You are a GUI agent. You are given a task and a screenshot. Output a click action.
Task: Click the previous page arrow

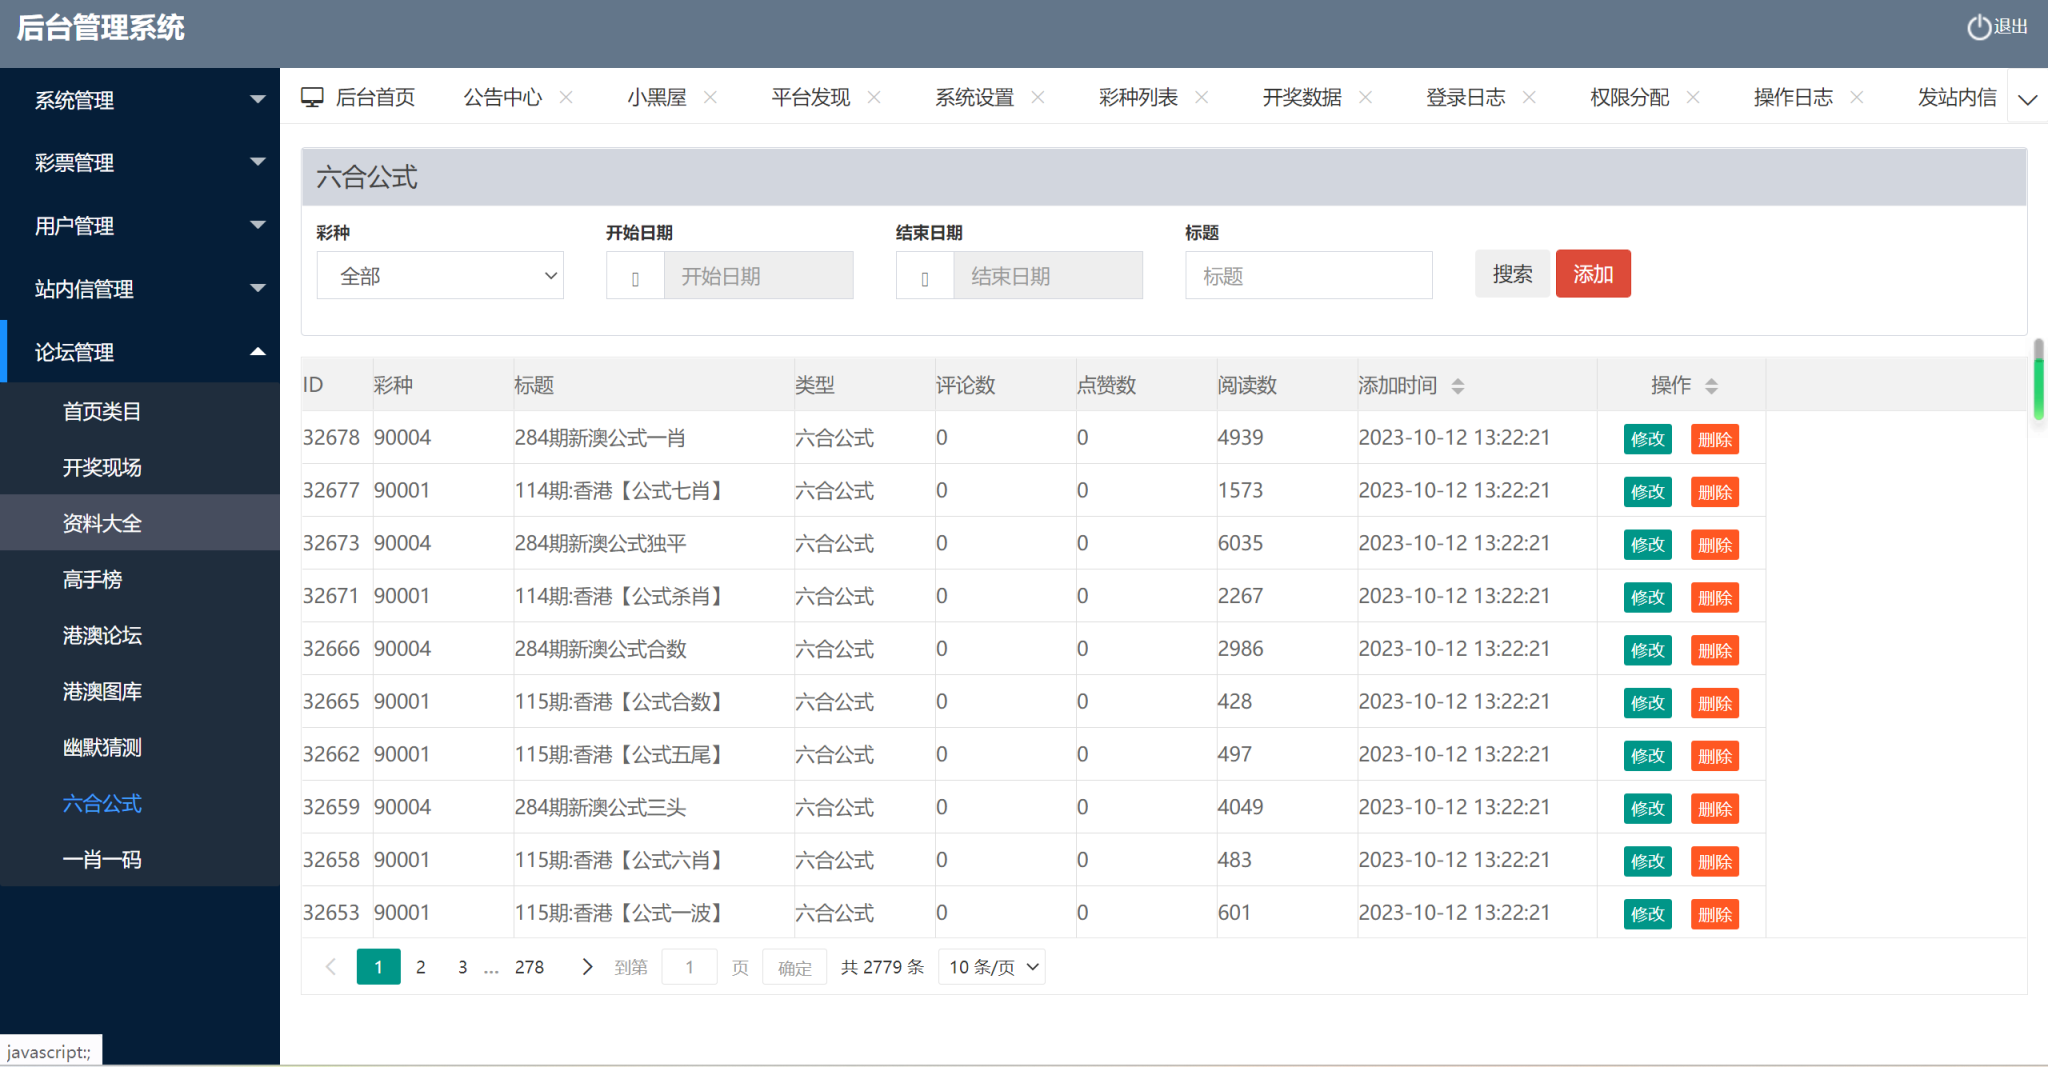pyautogui.click(x=330, y=967)
